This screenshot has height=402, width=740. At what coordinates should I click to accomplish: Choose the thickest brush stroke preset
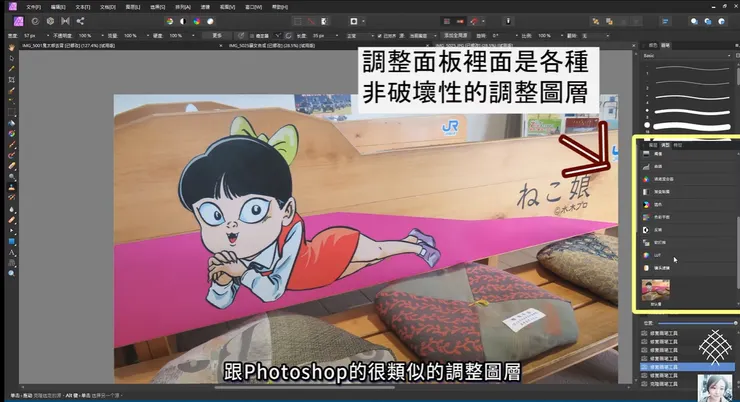pyautogui.click(x=692, y=126)
